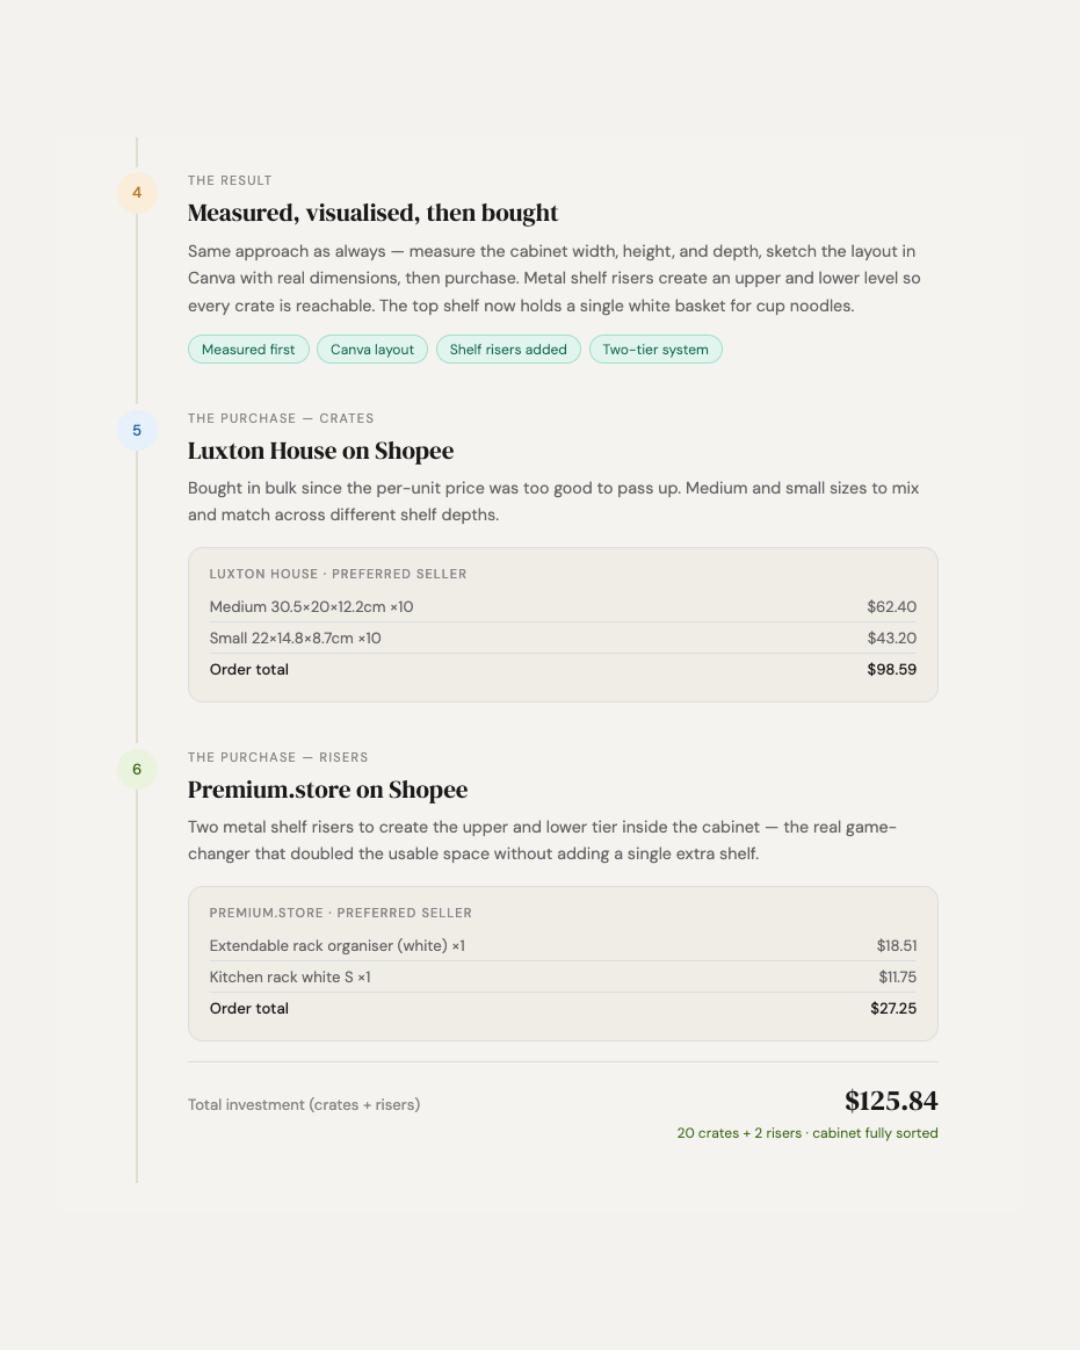Click the $125.84 total investment amount

pyautogui.click(x=891, y=1101)
